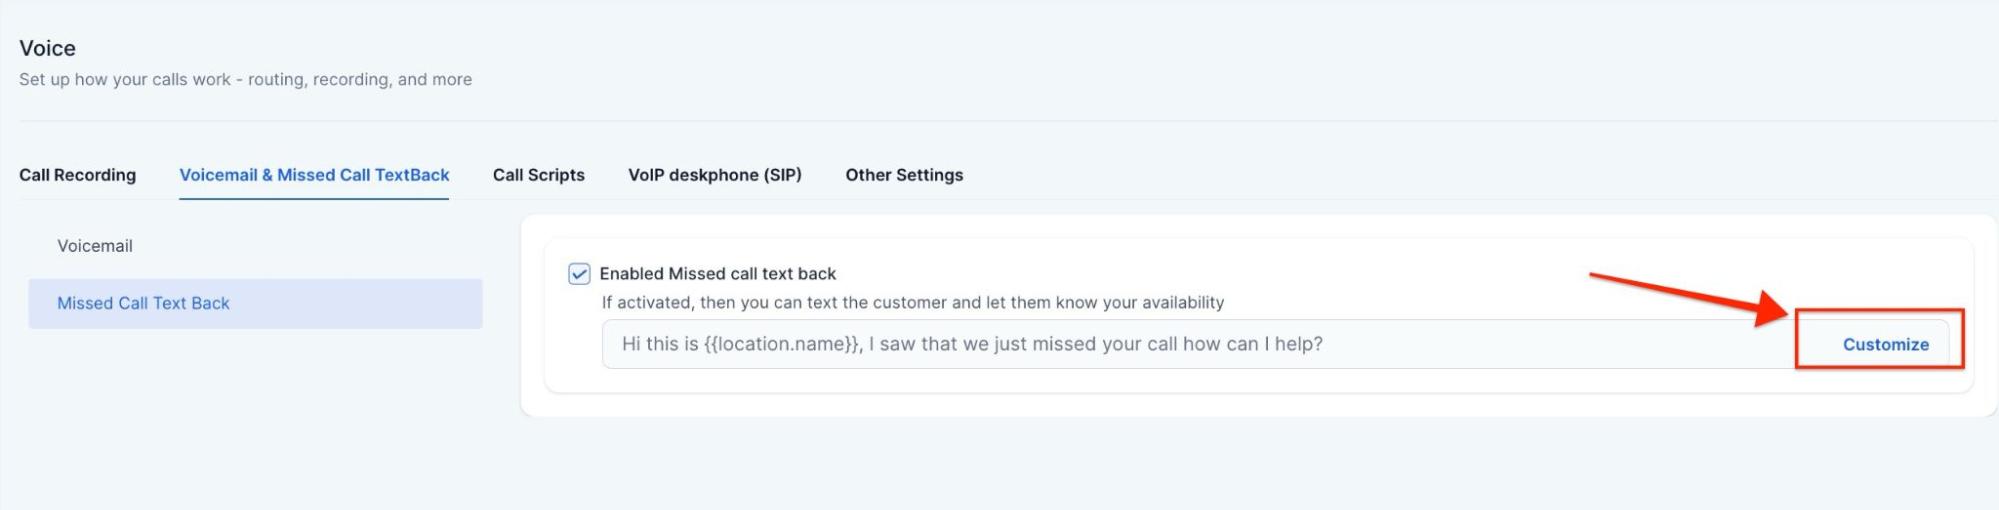Click the Voice page heading
This screenshot has height=510, width=1999.
coord(47,48)
